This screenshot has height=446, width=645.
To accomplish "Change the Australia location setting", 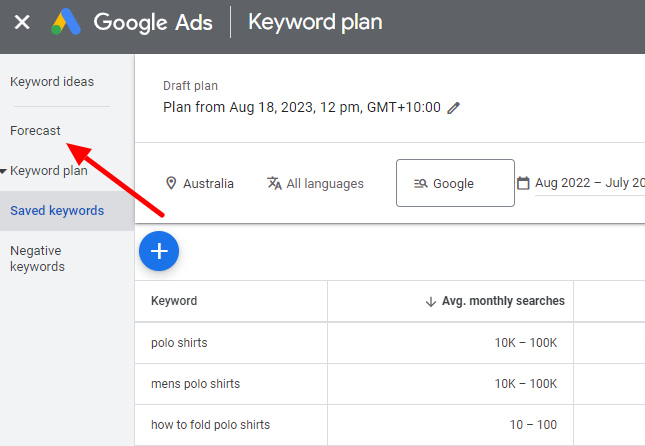I will [208, 184].
